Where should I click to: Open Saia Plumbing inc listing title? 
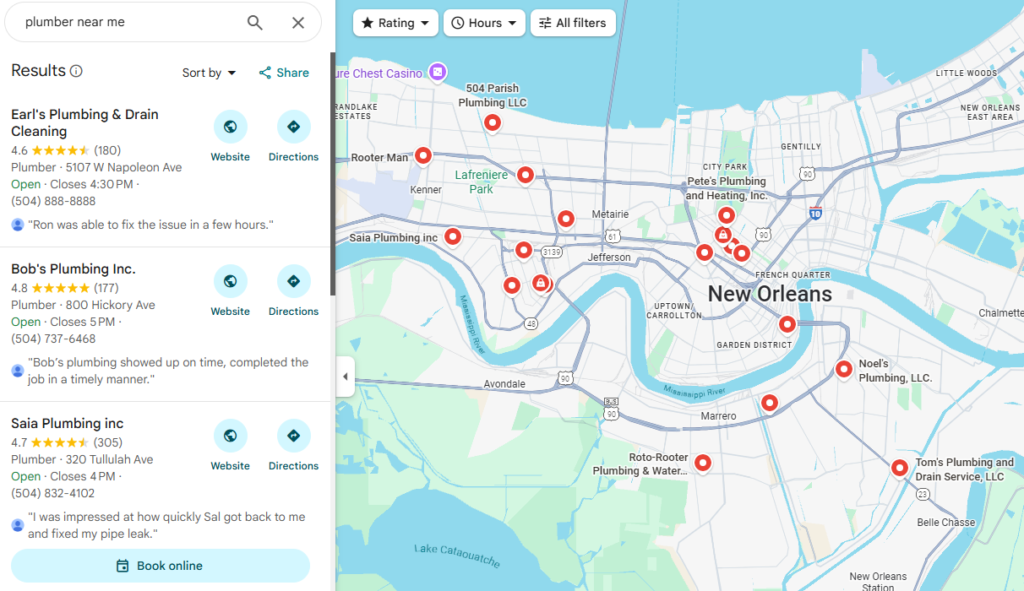[x=67, y=424]
